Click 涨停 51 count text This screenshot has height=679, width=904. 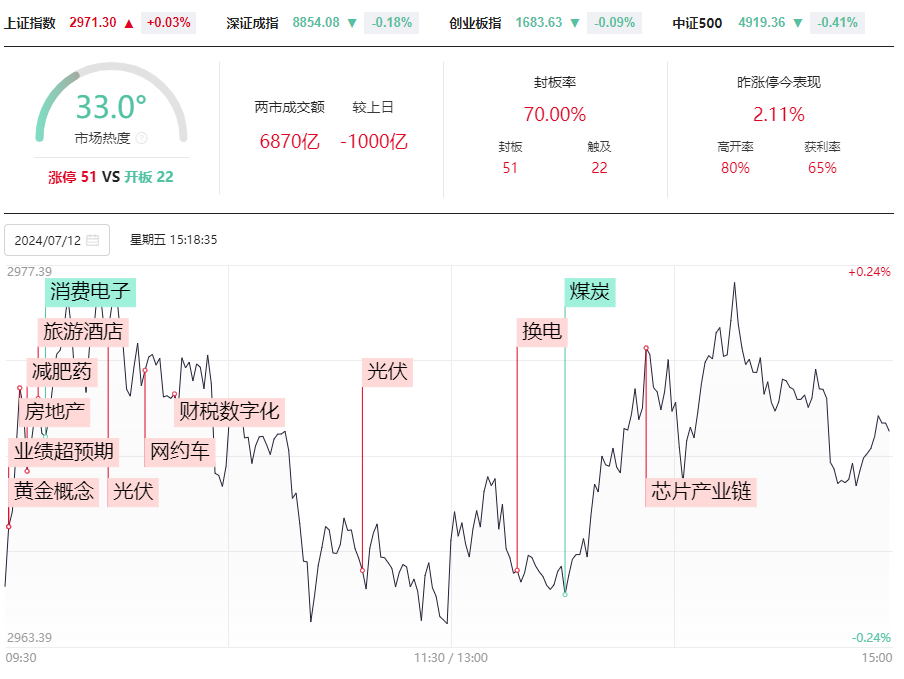pos(72,177)
